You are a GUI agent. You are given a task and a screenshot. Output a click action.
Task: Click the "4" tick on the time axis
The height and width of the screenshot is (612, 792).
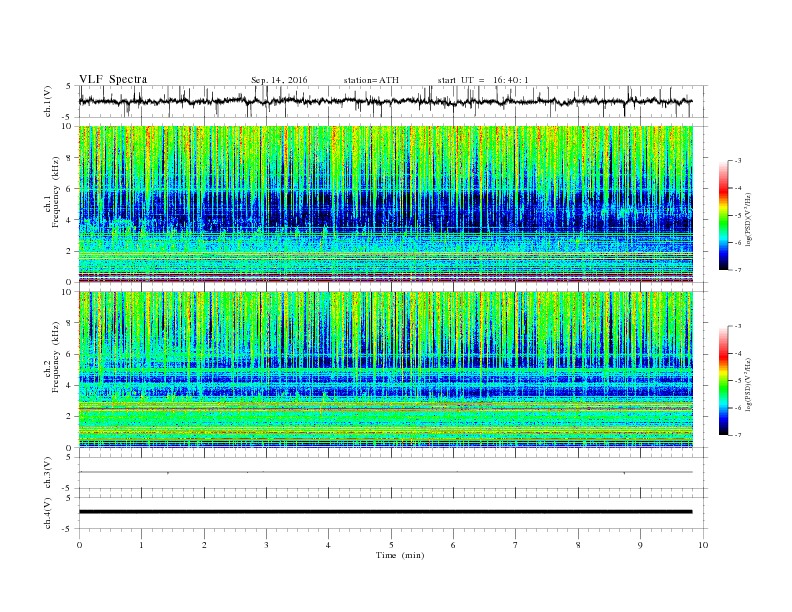point(329,545)
